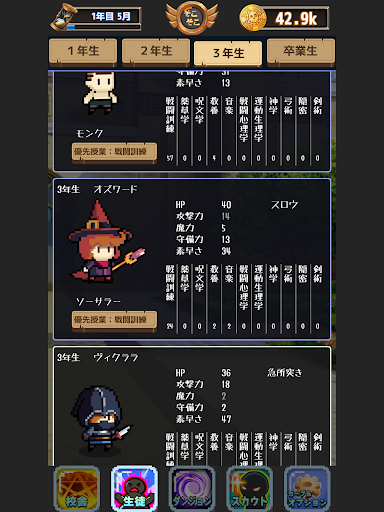Click the winged そこそこ rank badge
The width and height of the screenshot is (384, 512).
[192, 18]
